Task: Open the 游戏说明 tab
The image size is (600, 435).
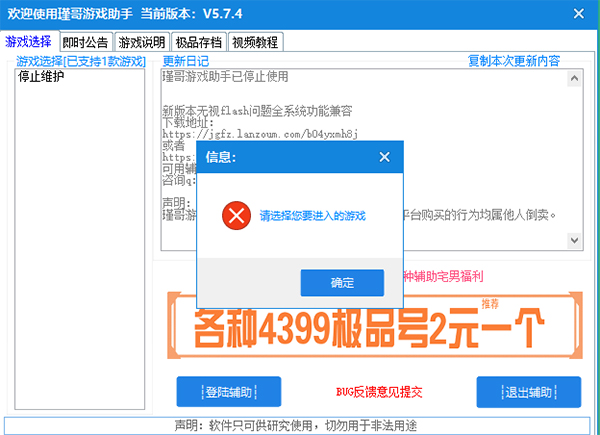Action: click(142, 42)
